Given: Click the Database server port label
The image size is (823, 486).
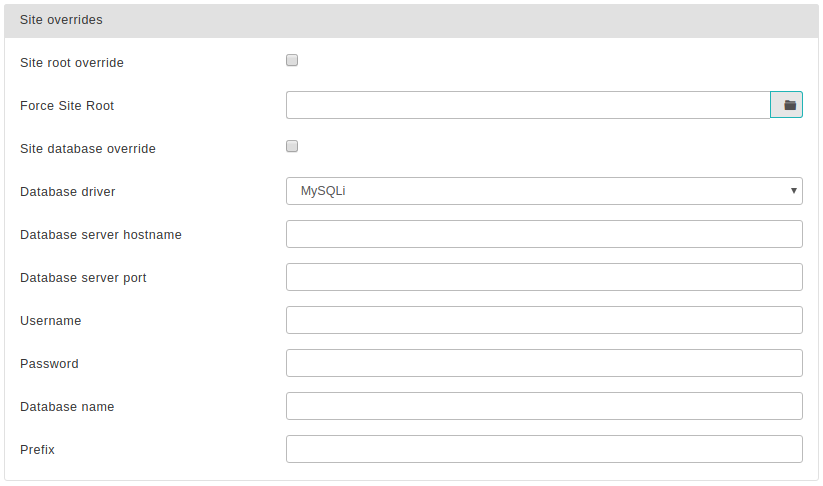Looking at the screenshot, I should 83,278.
